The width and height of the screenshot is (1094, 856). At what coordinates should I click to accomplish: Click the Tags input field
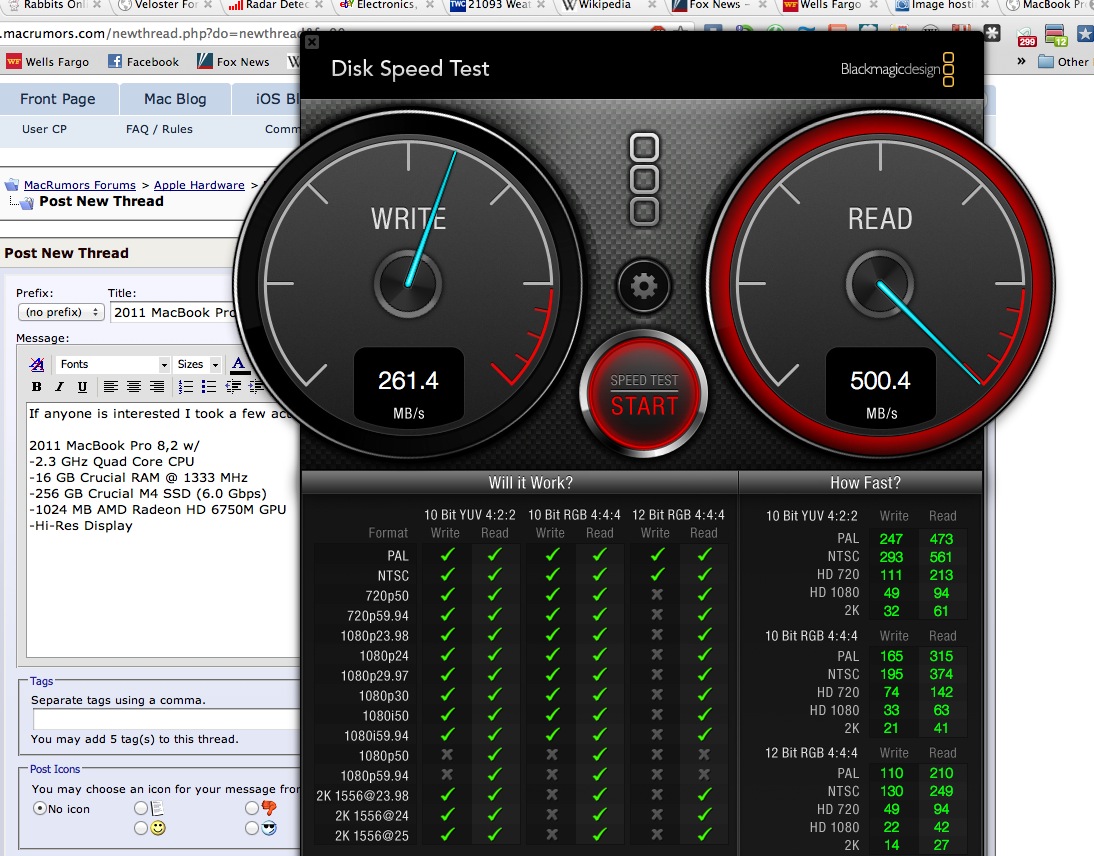(166, 719)
